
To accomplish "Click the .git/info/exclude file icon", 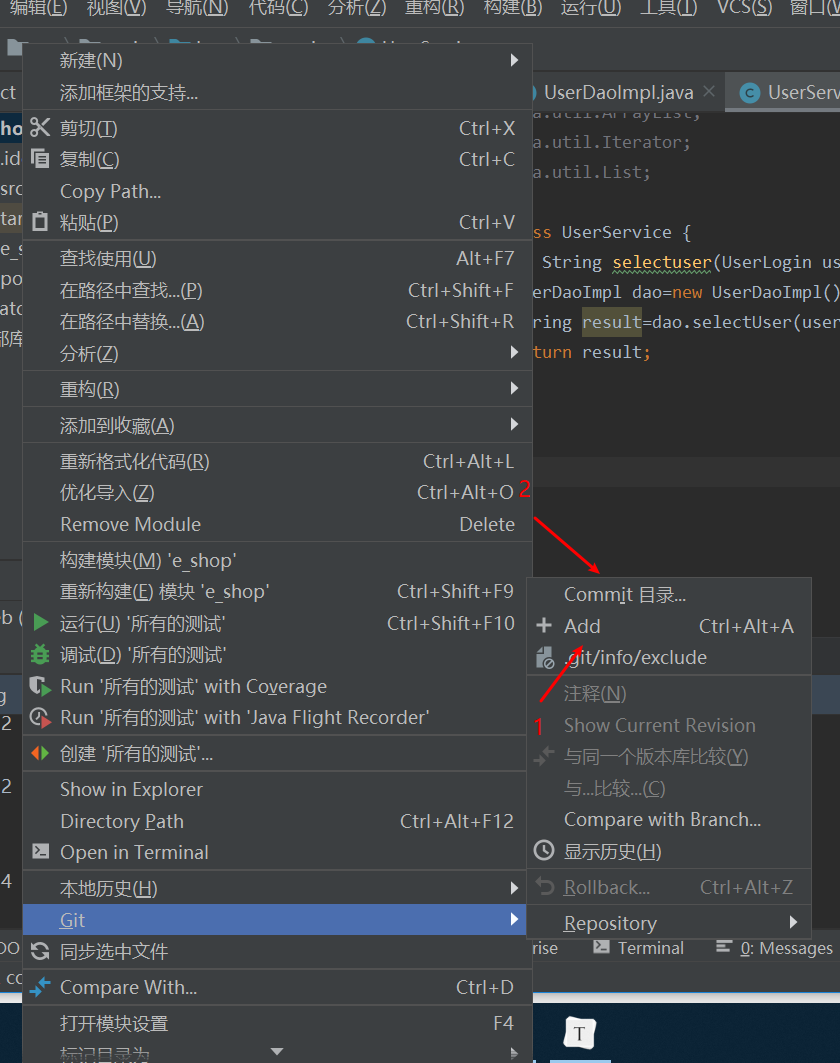I will coord(545,657).
